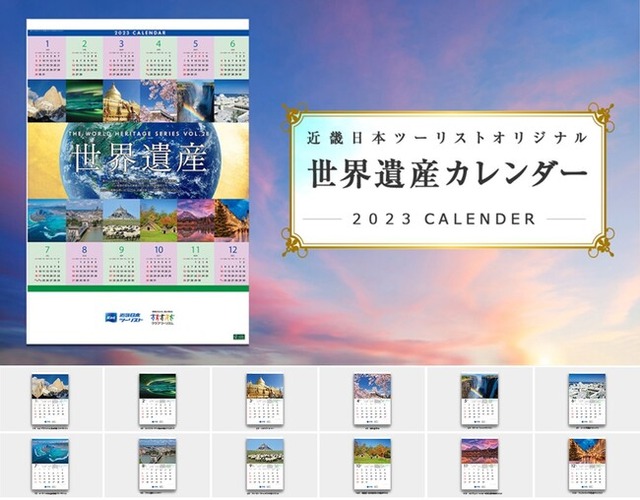Click the month 5 block on cover calendar
The height and width of the screenshot is (500, 640).
click(196, 58)
